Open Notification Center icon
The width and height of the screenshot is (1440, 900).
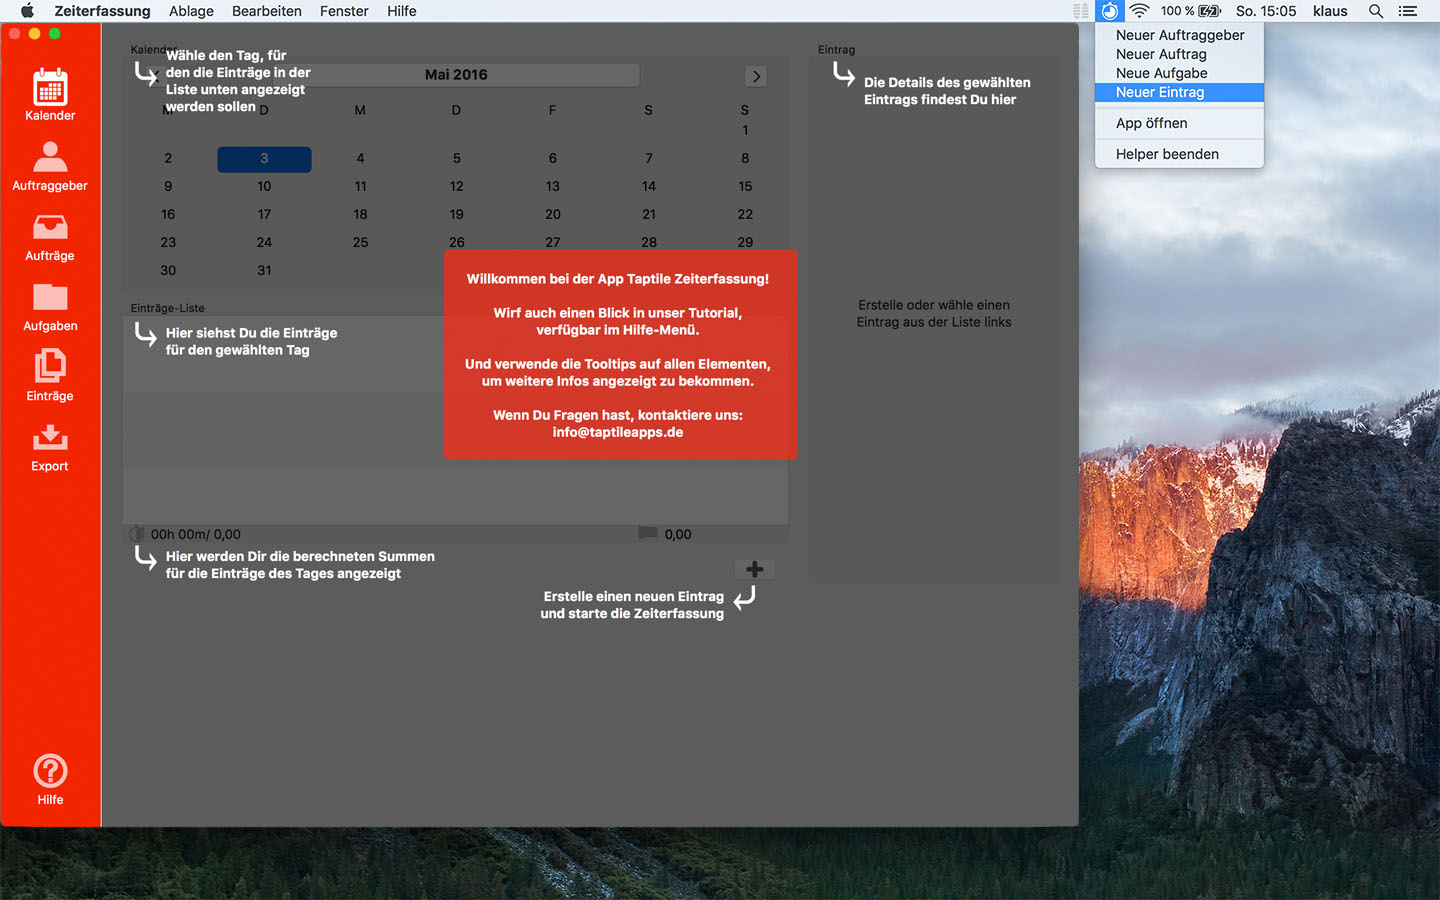coord(1408,11)
